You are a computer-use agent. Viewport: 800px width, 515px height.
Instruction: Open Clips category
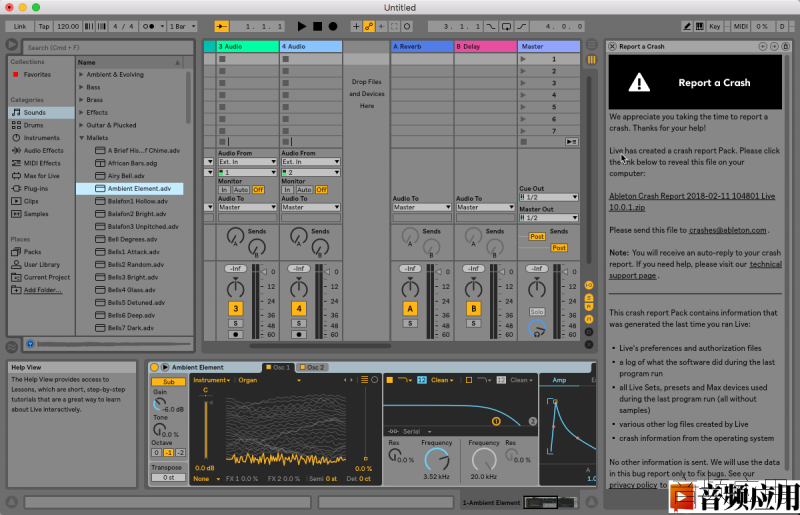pyautogui.click(x=31, y=201)
